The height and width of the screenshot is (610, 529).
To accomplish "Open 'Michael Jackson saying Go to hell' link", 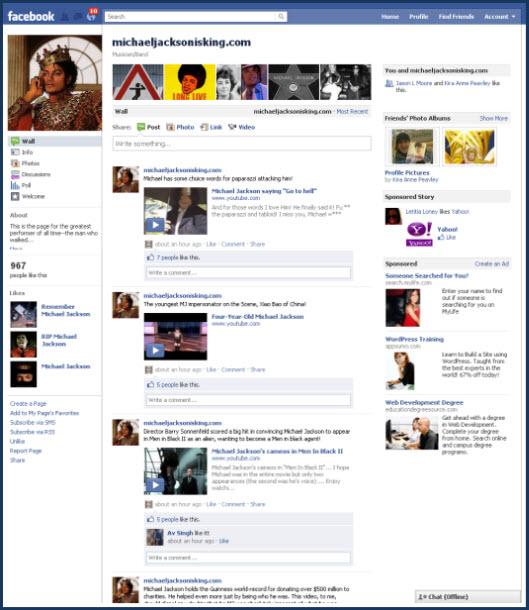I will coord(264,191).
